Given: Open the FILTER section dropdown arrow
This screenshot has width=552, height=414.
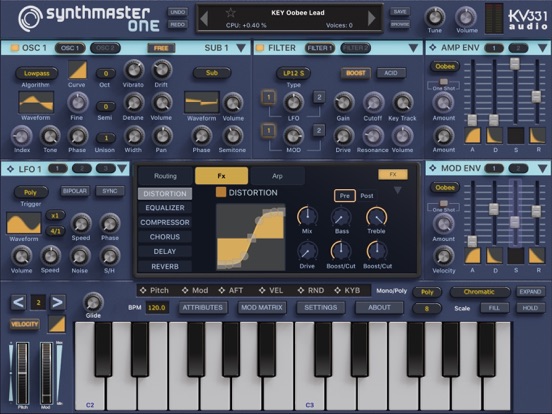Looking at the screenshot, I should [x=414, y=48].
